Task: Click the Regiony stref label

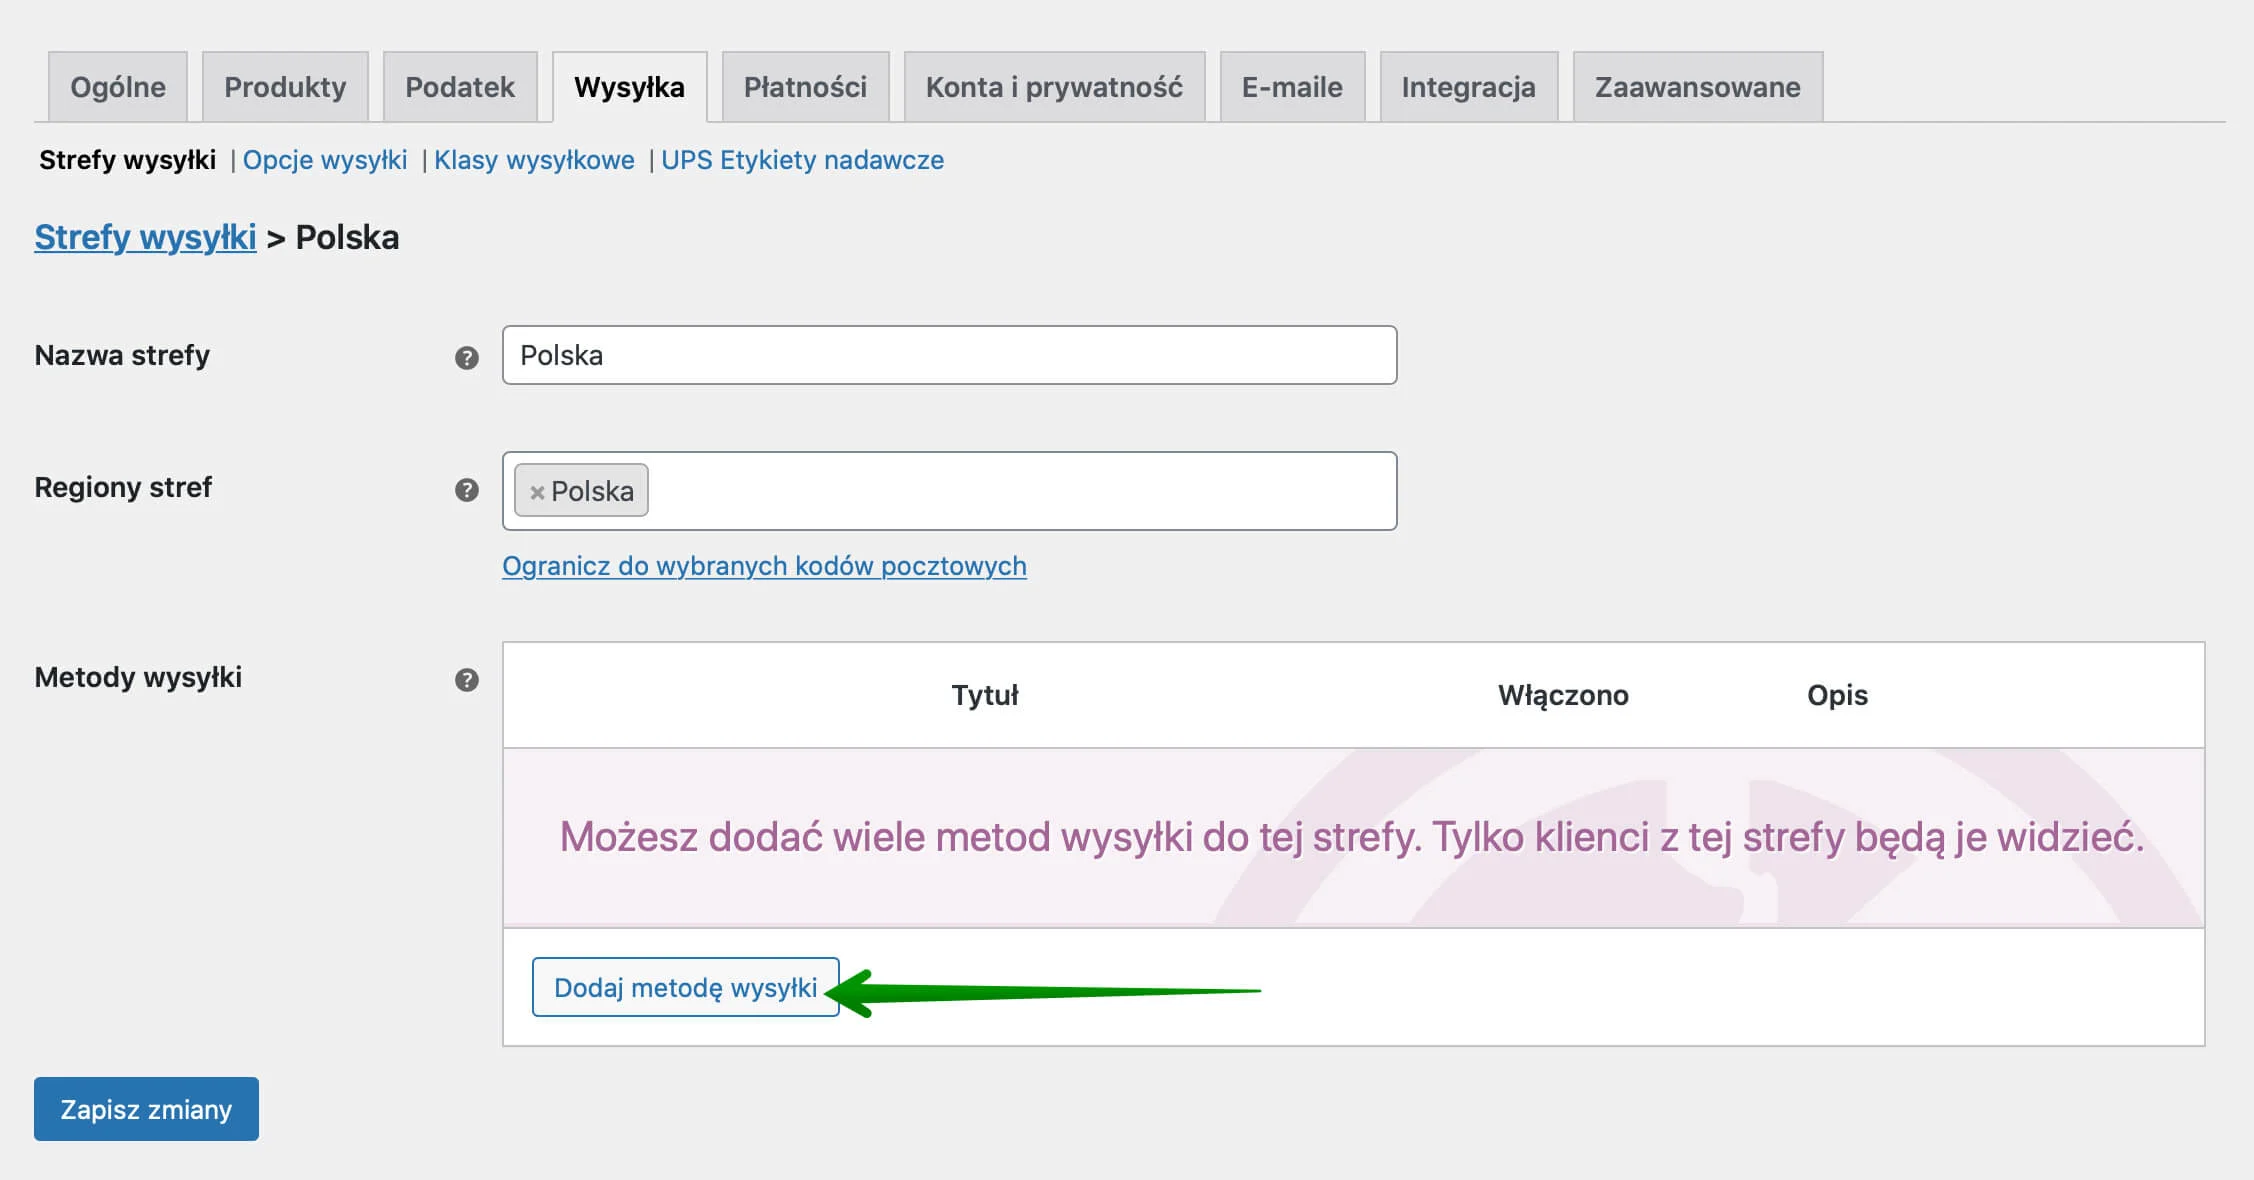Action: pos(123,487)
